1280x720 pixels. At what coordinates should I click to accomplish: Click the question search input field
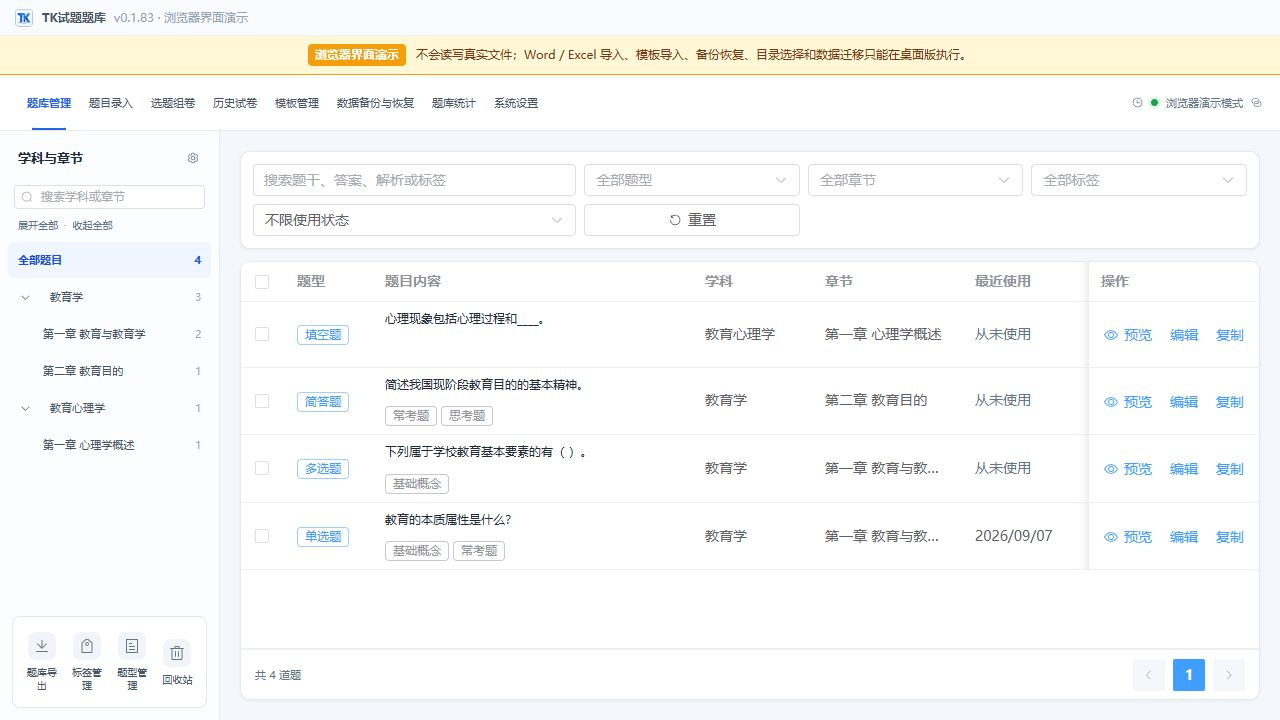[x=415, y=180]
